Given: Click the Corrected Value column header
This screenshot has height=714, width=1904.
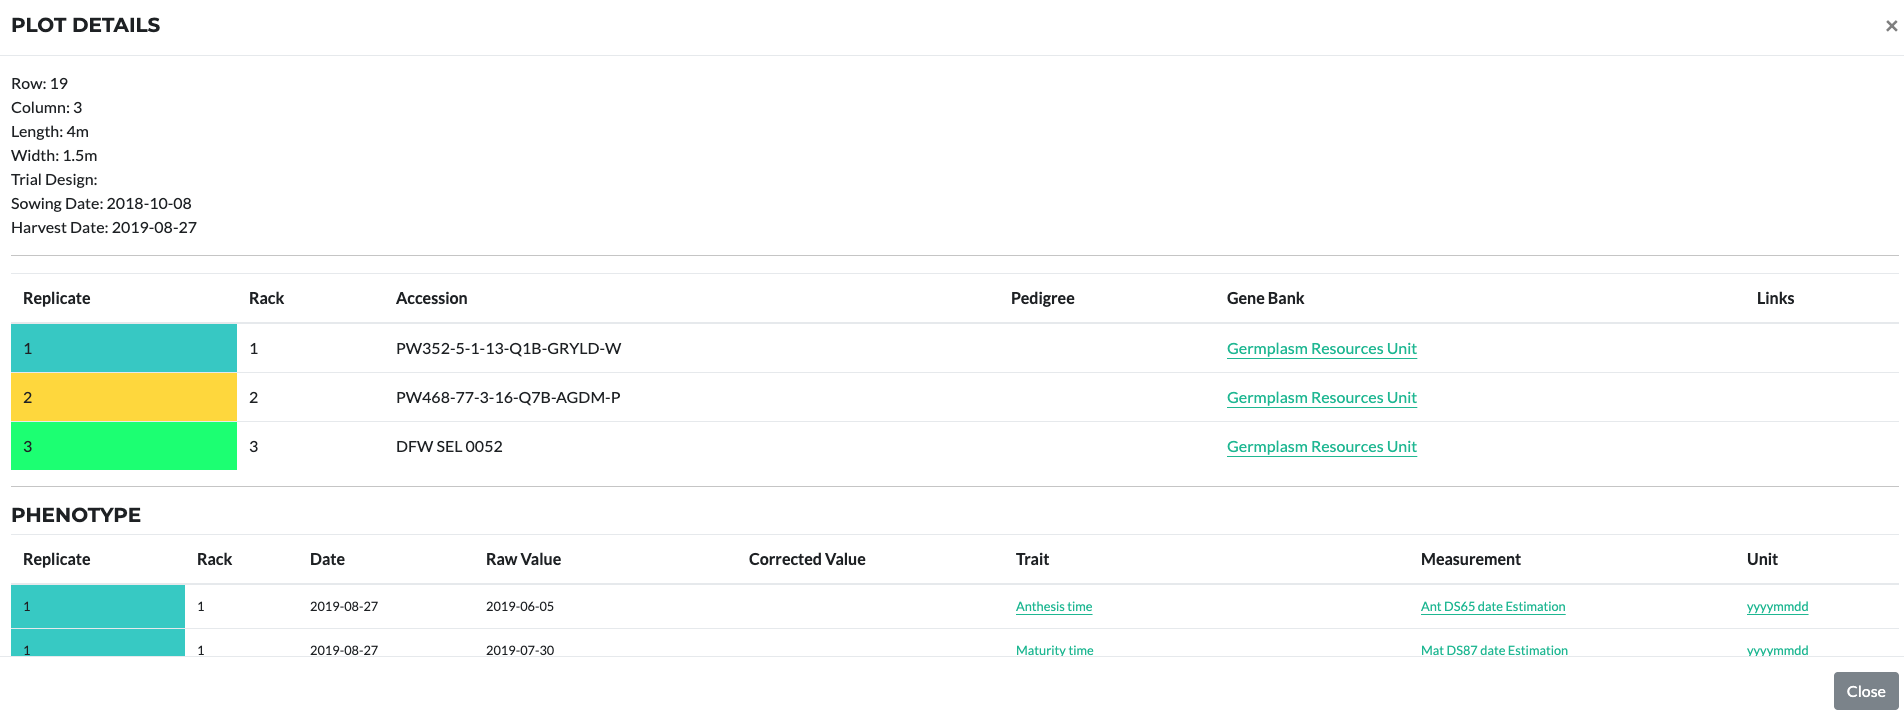Looking at the screenshot, I should click(807, 559).
